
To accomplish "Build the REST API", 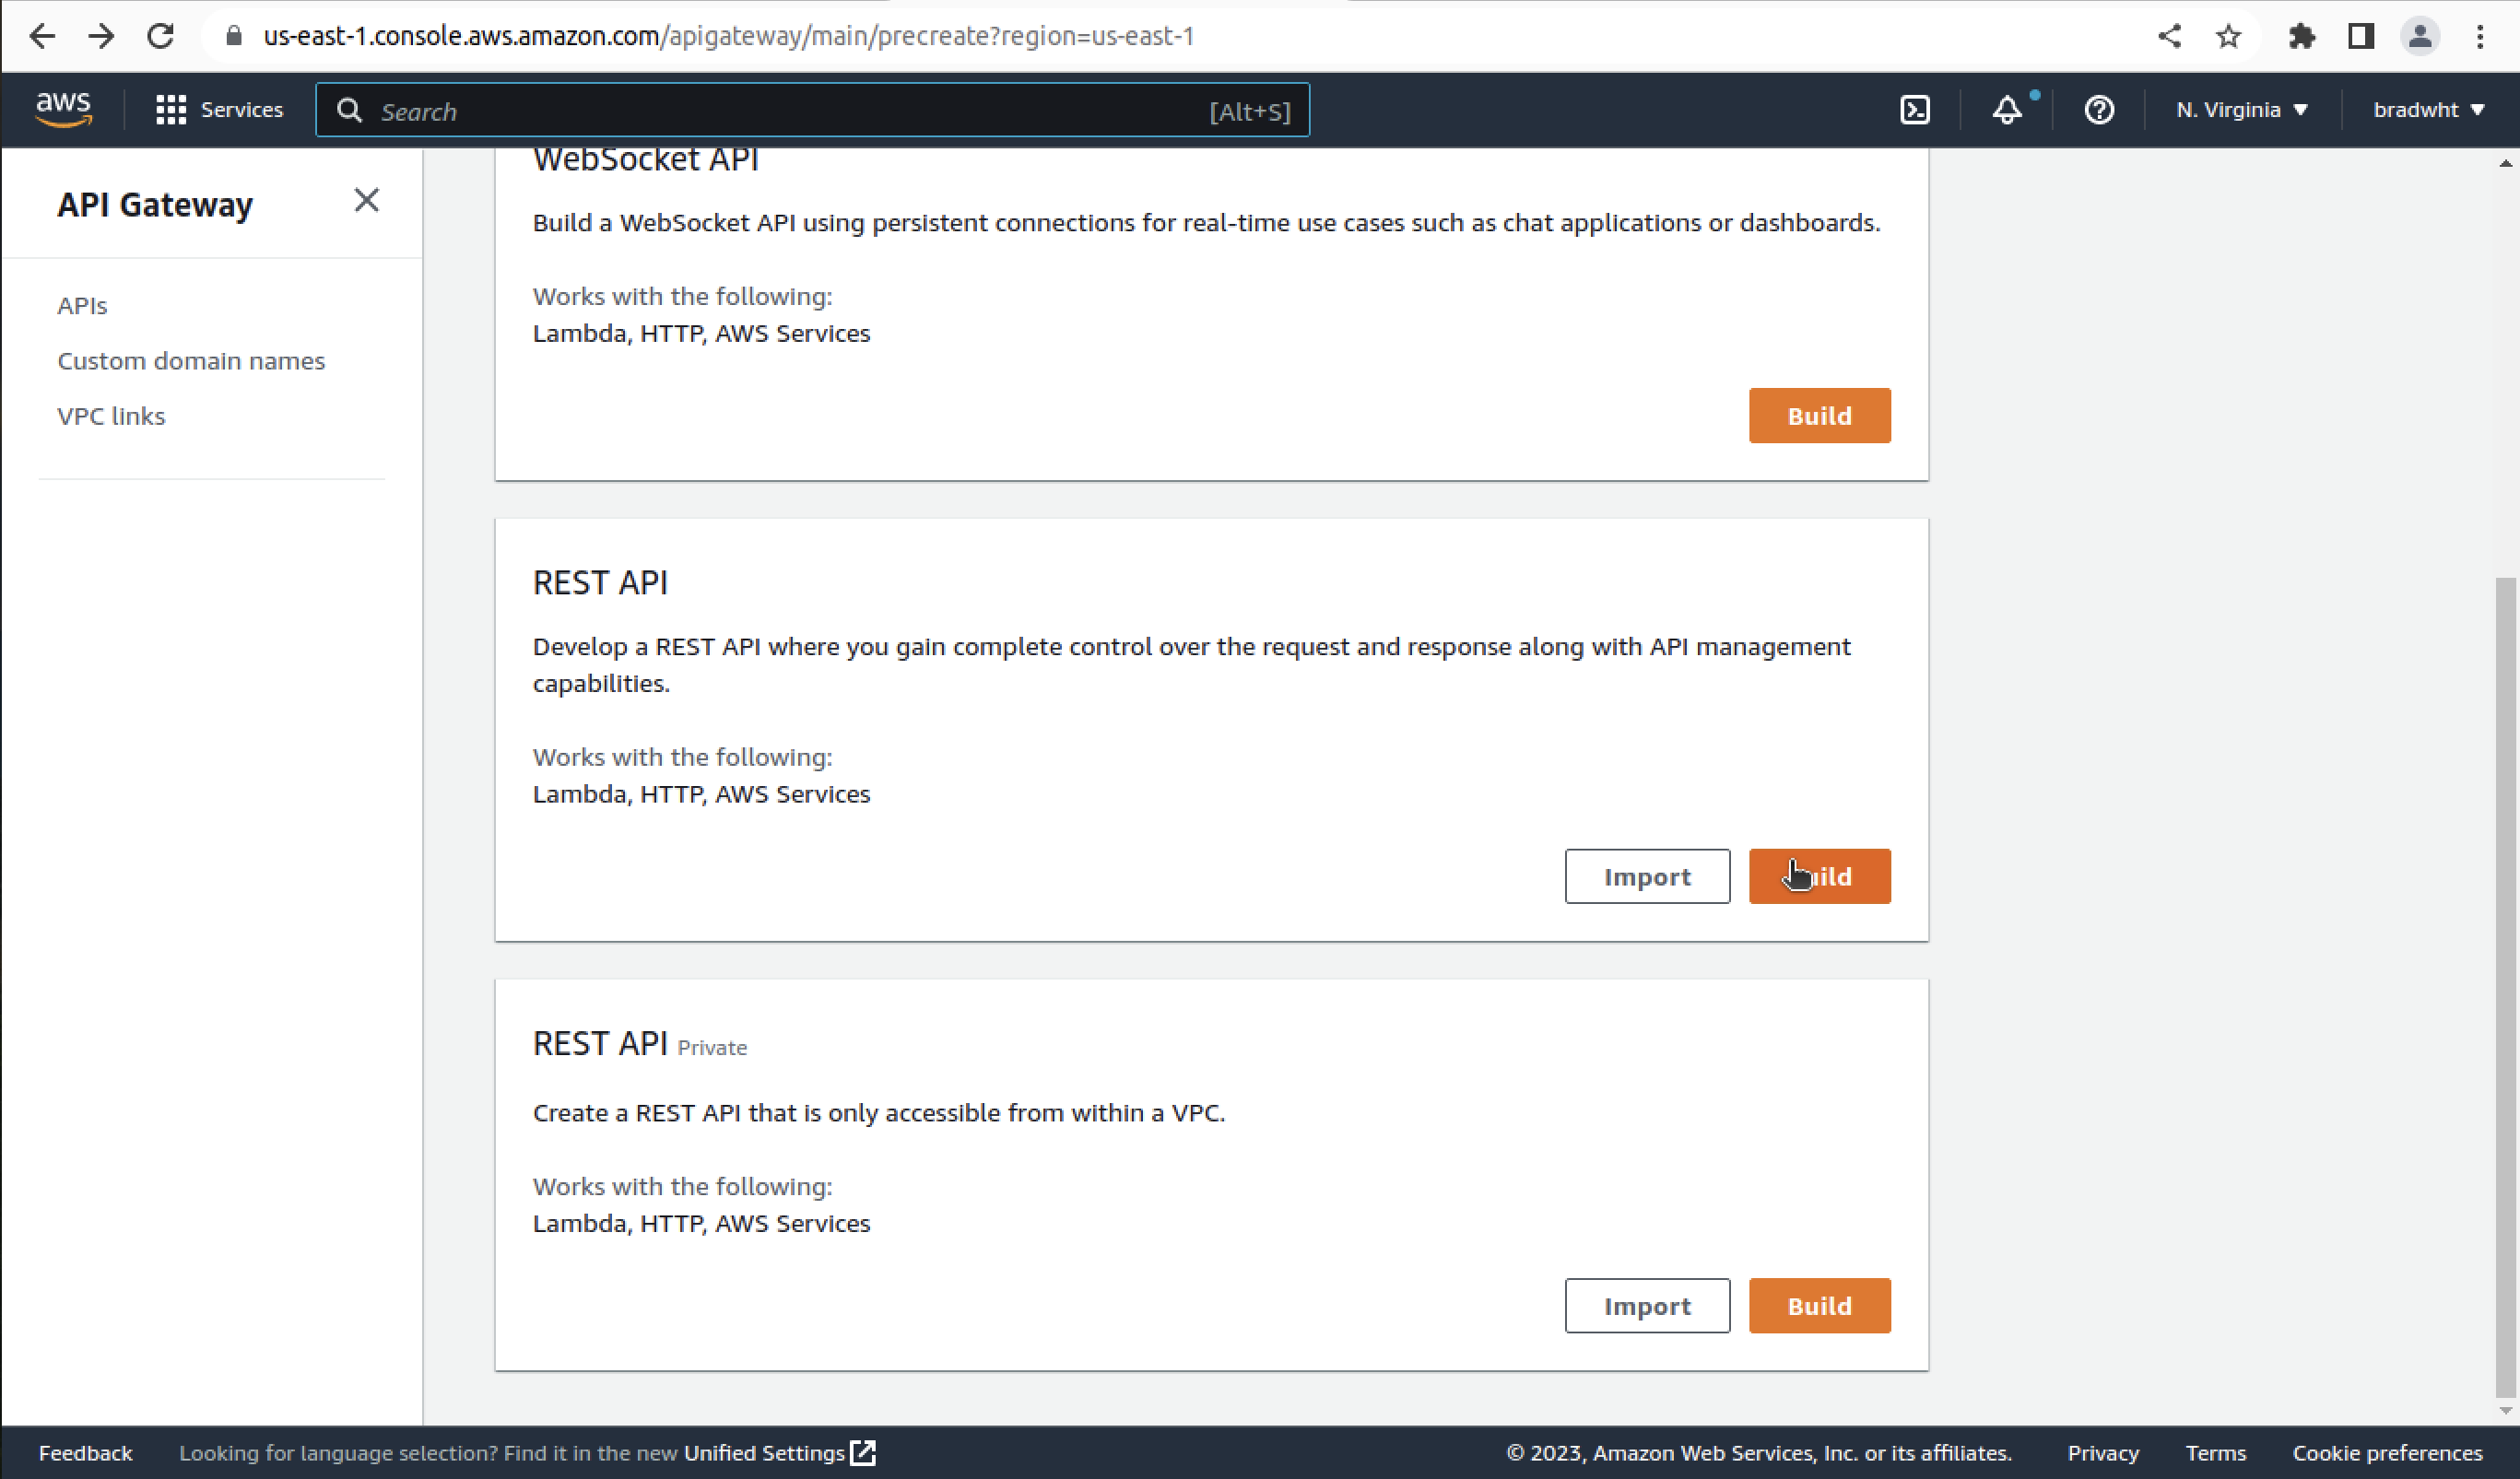I will tap(1819, 875).
